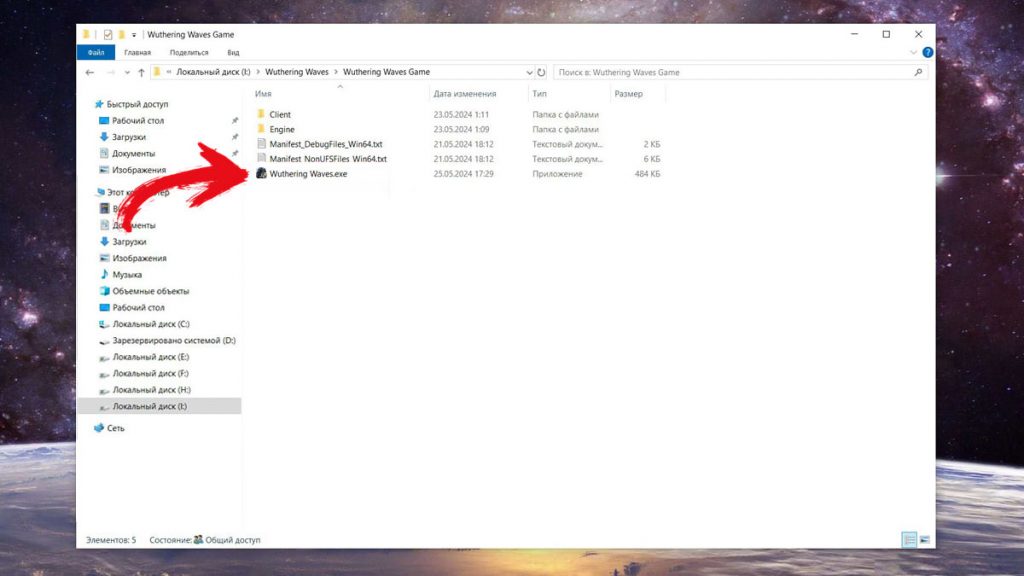Click Локальный диск (I:) breadcrumb segment
The height and width of the screenshot is (576, 1024).
(213, 72)
